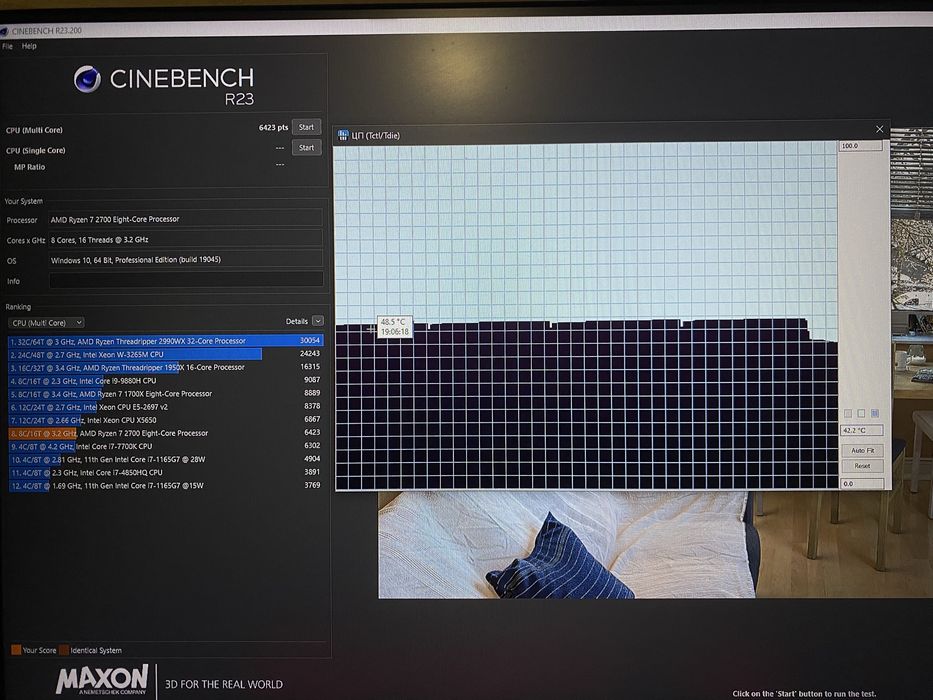
Task: Click the Cores x GHz field value
Action: tap(186, 239)
